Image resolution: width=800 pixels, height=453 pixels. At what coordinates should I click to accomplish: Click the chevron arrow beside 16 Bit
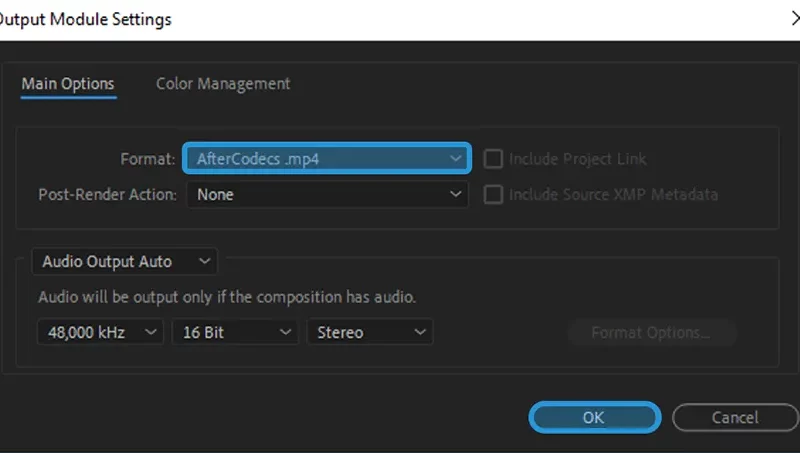tap(285, 332)
